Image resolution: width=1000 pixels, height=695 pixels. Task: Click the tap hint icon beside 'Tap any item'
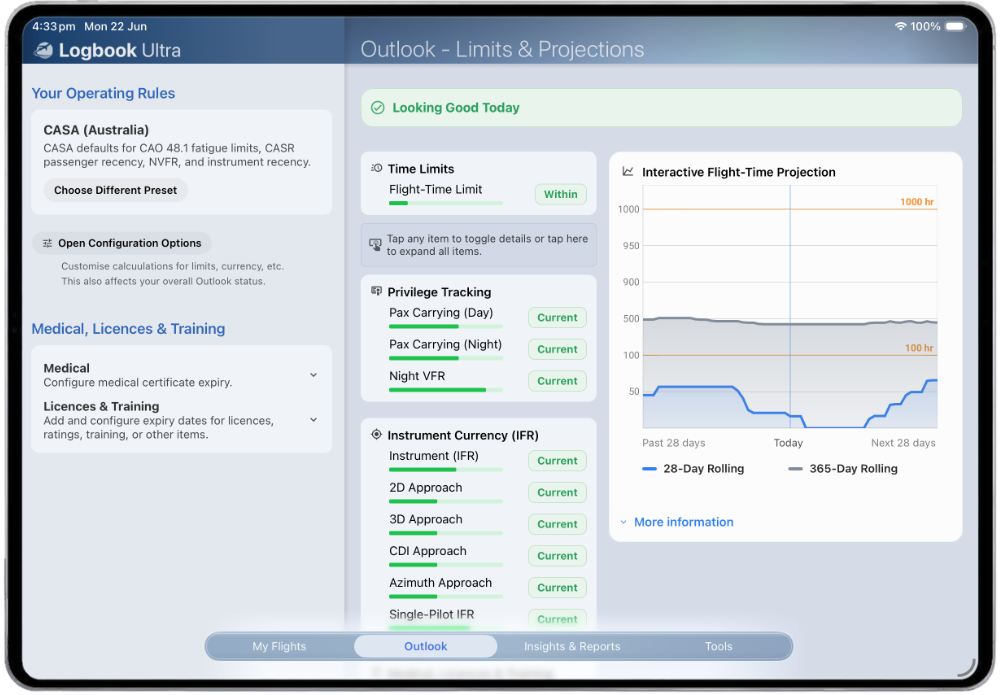[376, 245]
